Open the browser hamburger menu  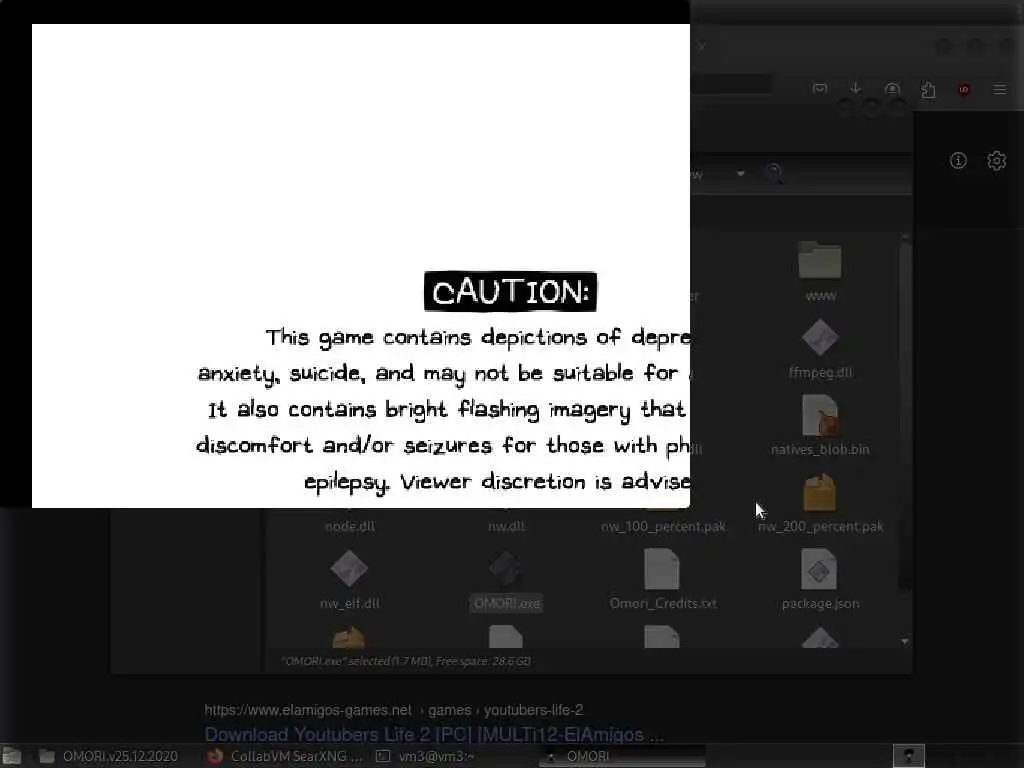tap(1000, 89)
